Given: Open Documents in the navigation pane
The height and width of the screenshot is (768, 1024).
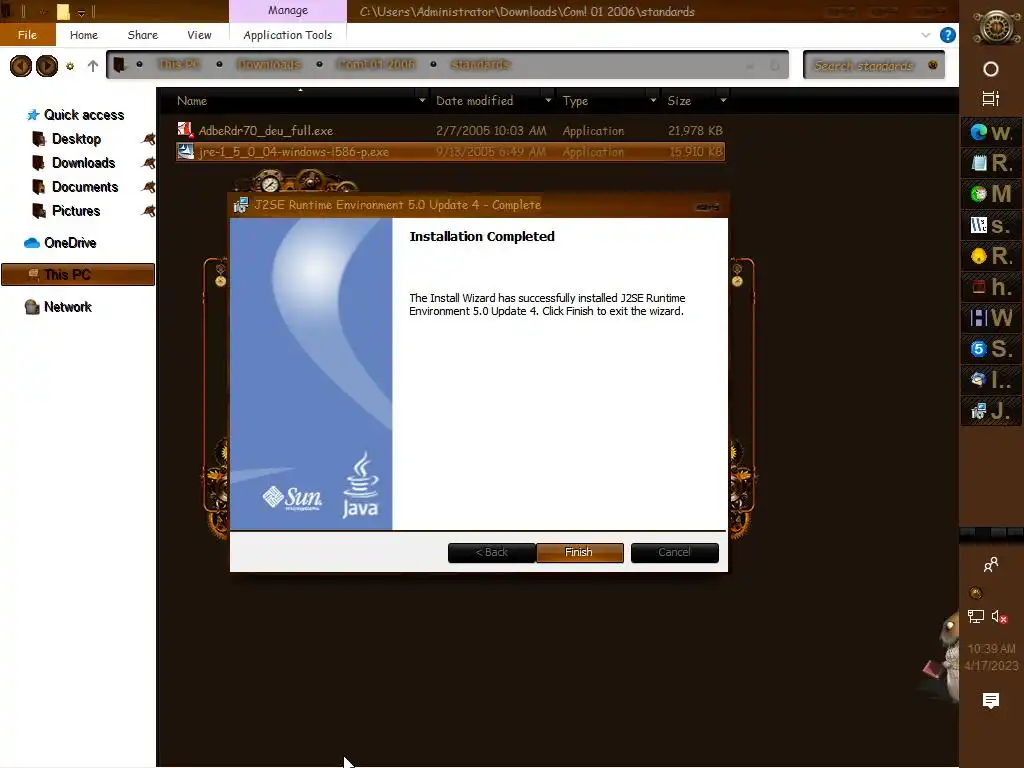Looking at the screenshot, I should pos(85,187).
